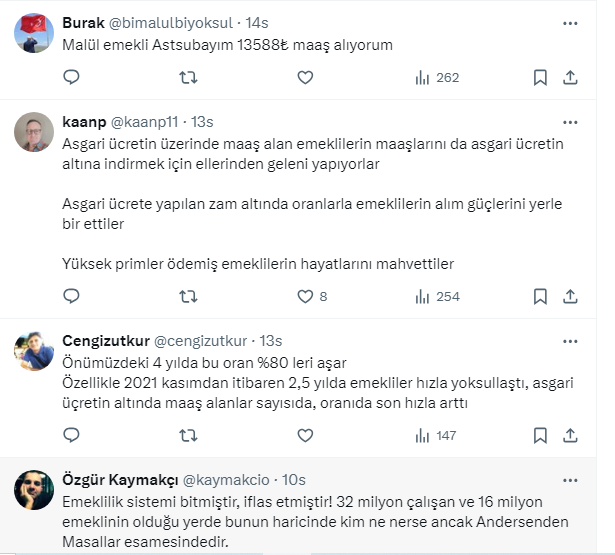Bookmark Cengizutkur's tweet
Image resolution: width=615 pixels, height=555 pixels.
click(540, 435)
